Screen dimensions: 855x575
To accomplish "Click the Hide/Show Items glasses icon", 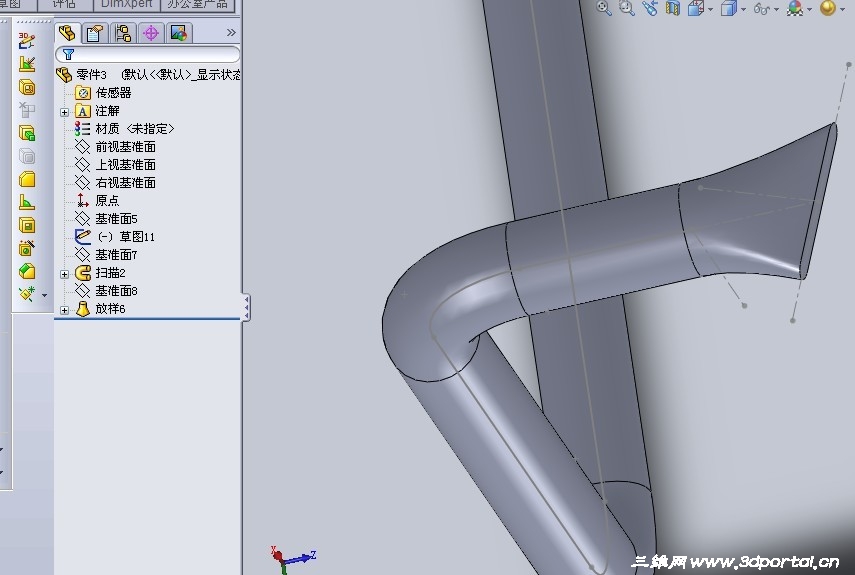I will coord(761,8).
